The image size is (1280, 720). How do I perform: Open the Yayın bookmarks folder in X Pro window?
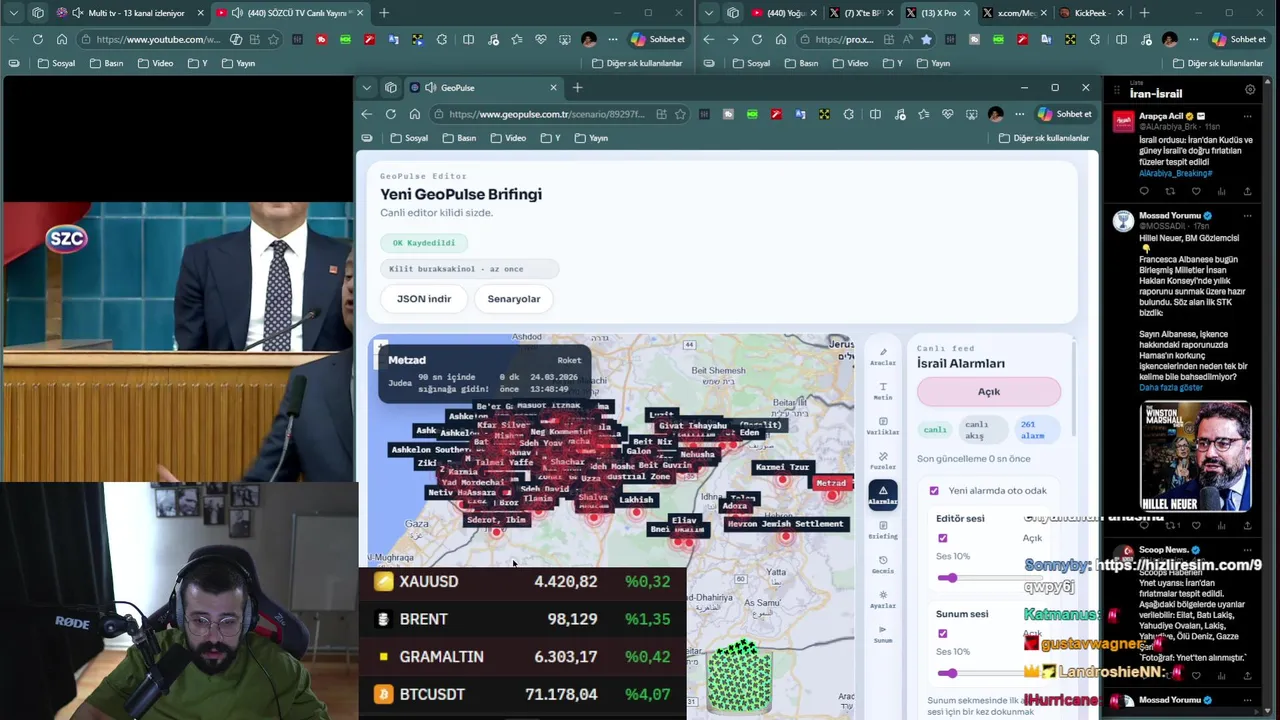(x=933, y=63)
